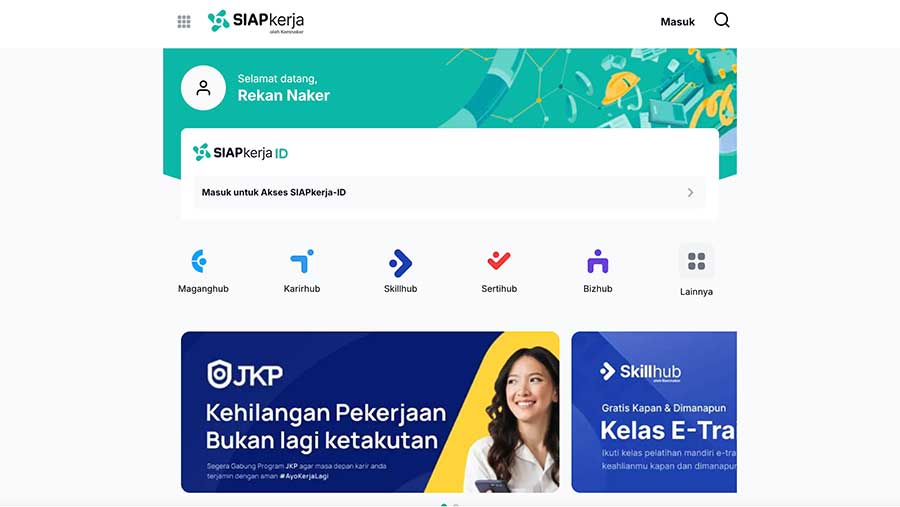Open the Maganghub icon

[x=200, y=261]
